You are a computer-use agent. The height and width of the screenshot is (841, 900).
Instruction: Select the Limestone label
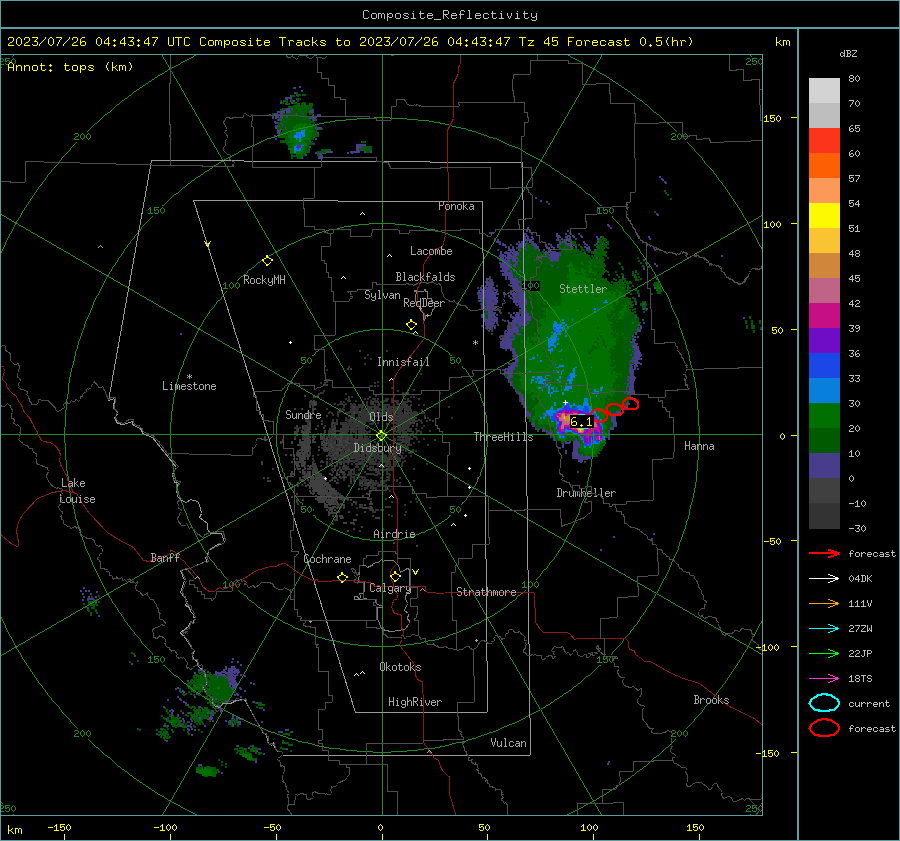click(189, 386)
